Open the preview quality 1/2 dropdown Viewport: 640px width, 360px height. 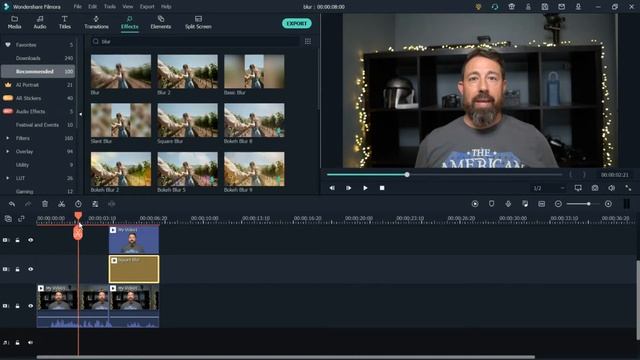(x=549, y=188)
